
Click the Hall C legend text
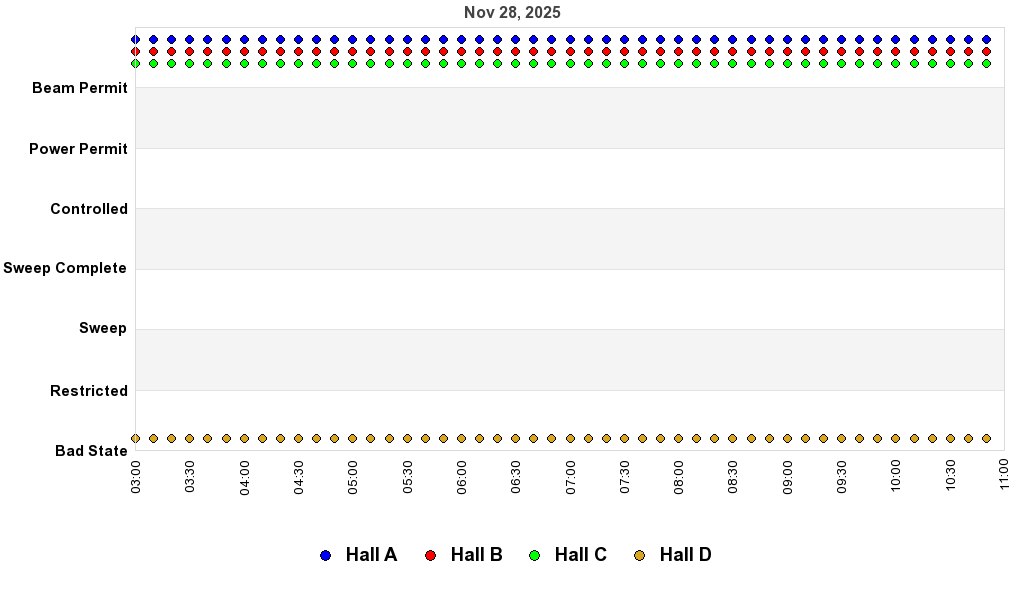(580, 555)
